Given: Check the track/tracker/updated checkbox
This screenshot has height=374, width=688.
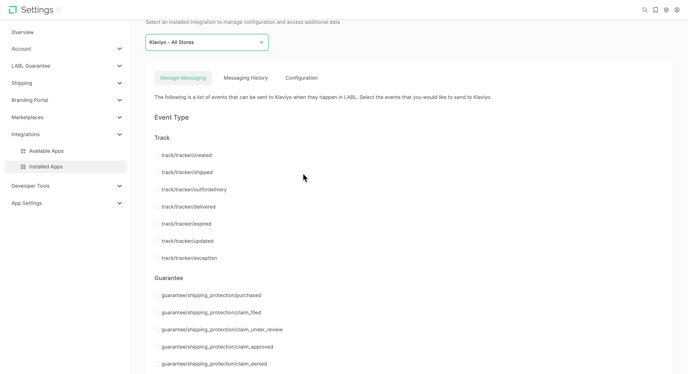Looking at the screenshot, I should [x=157, y=241].
